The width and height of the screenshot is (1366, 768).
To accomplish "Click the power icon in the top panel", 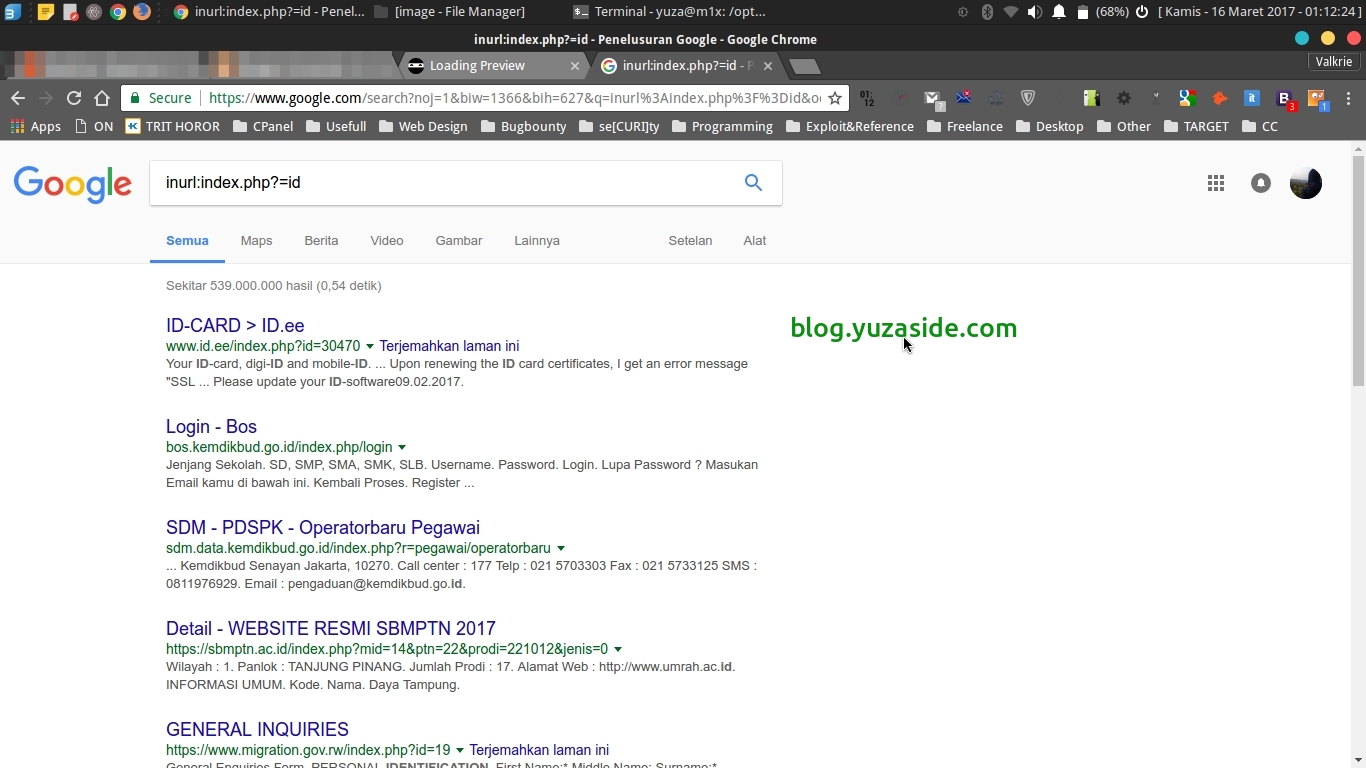I will [1141, 12].
